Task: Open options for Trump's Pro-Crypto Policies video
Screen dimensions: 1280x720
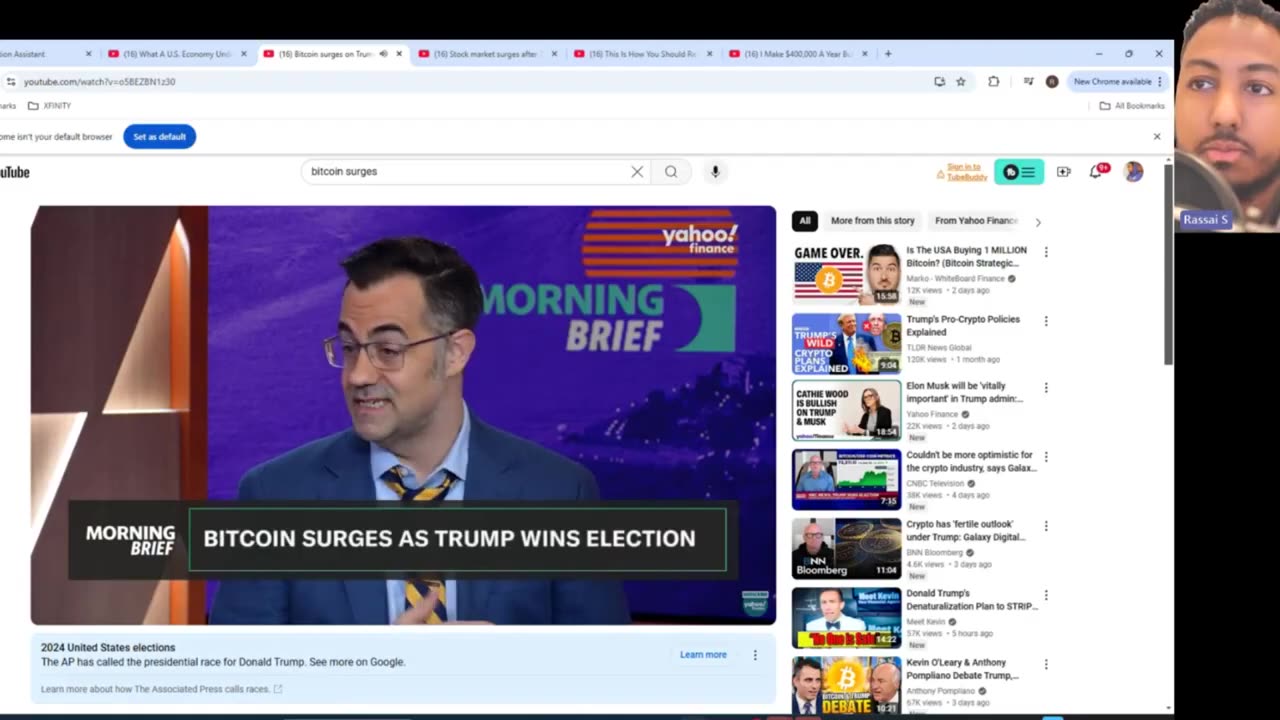Action: (1046, 321)
